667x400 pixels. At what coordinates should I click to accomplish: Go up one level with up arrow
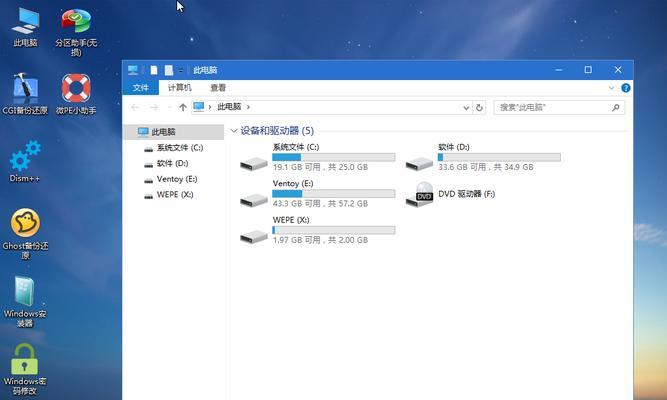[x=183, y=107]
